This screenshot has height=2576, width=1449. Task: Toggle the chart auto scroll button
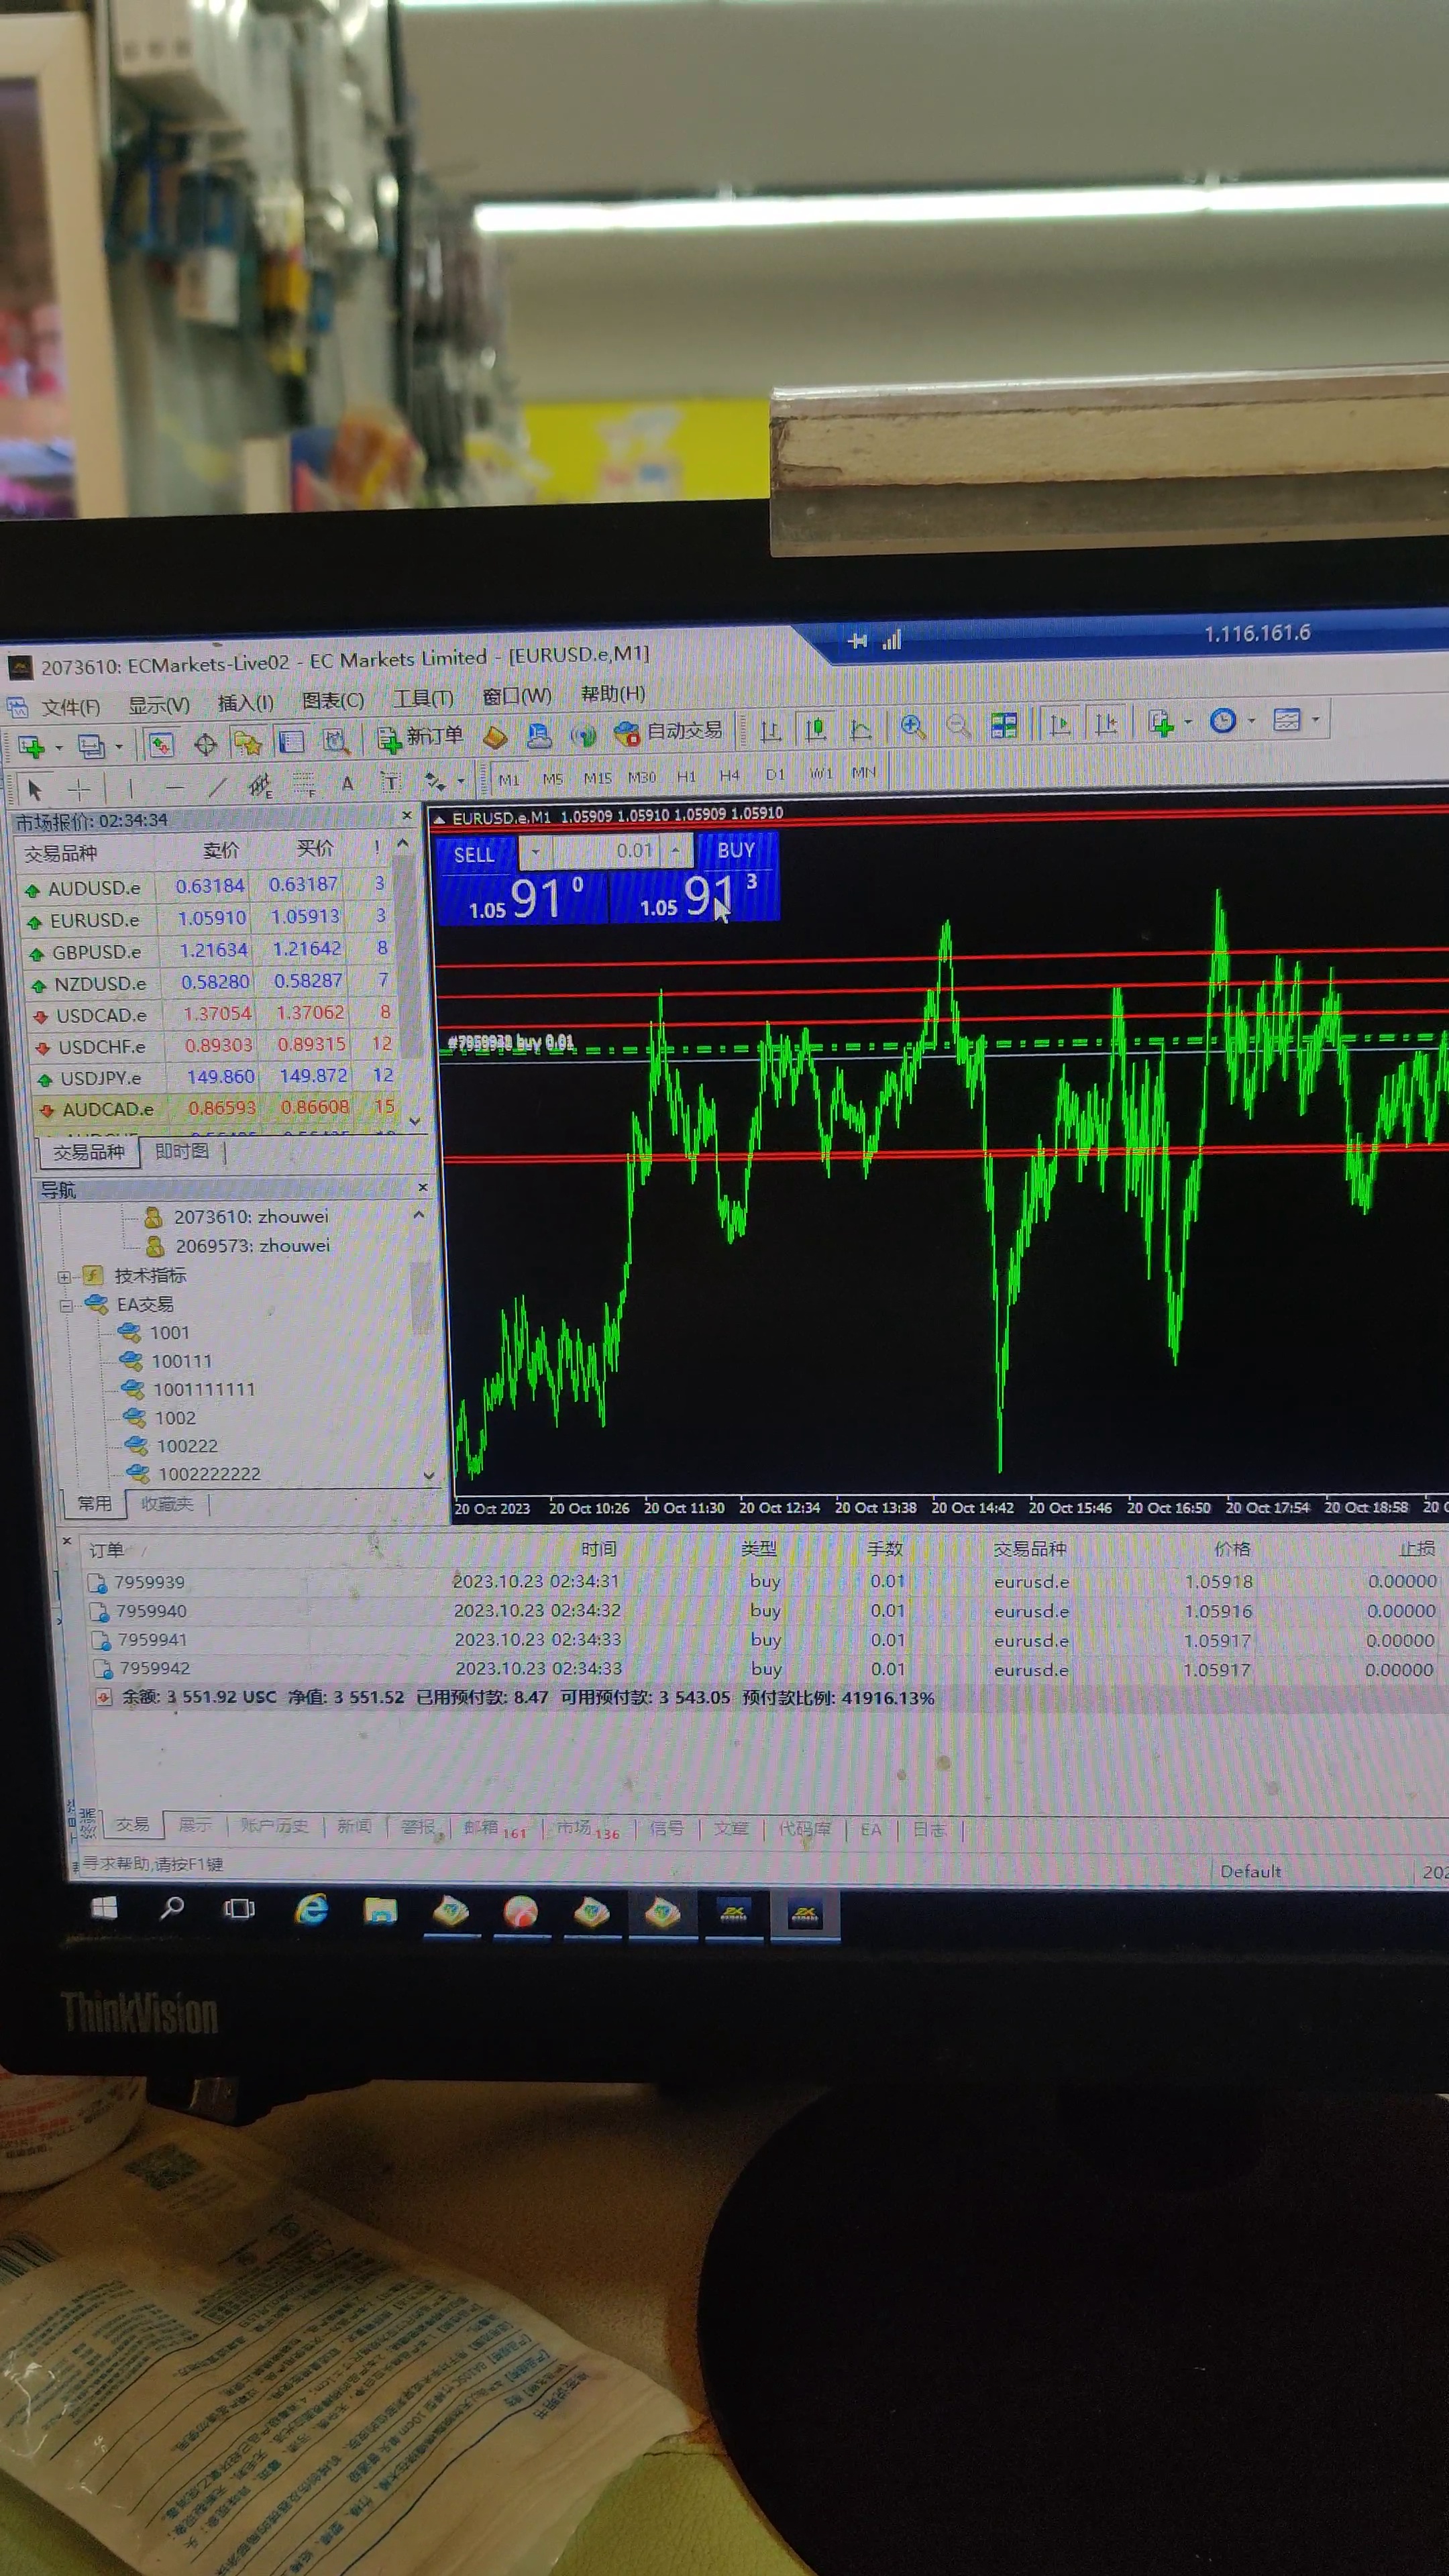[x=1060, y=723]
